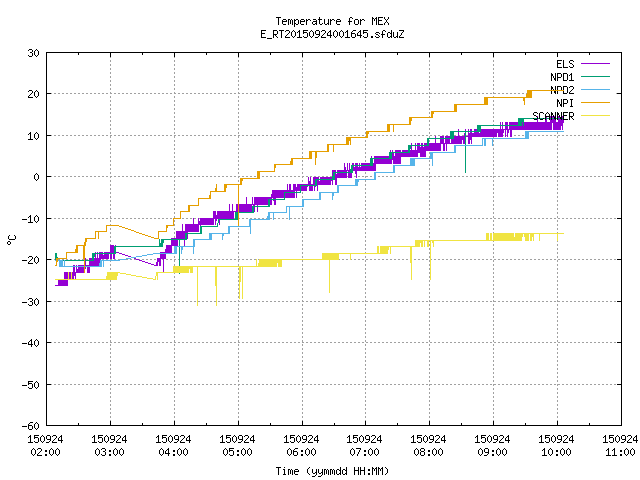Click the x-axis tick label 11:00
The width and height of the screenshot is (640, 480).
[x=620, y=452]
